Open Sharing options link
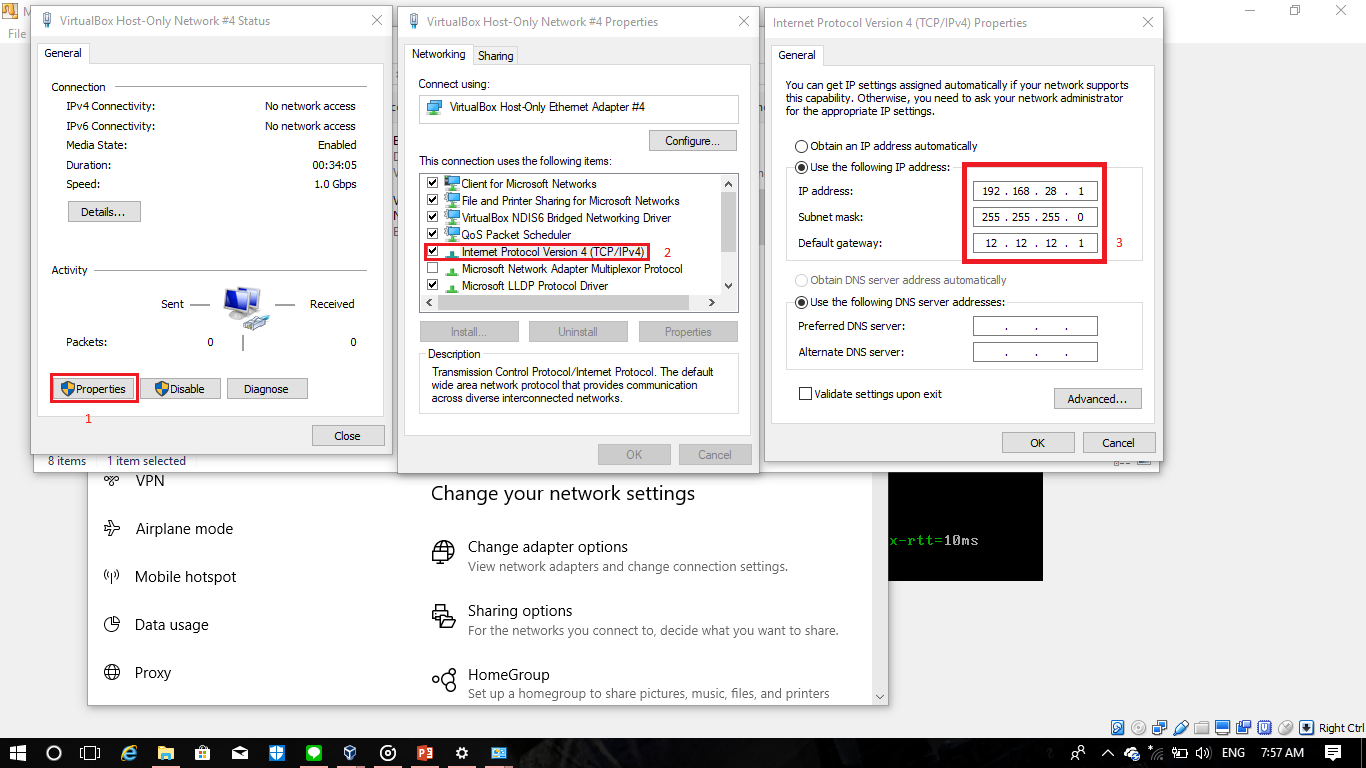This screenshot has width=1366, height=768. (520, 611)
